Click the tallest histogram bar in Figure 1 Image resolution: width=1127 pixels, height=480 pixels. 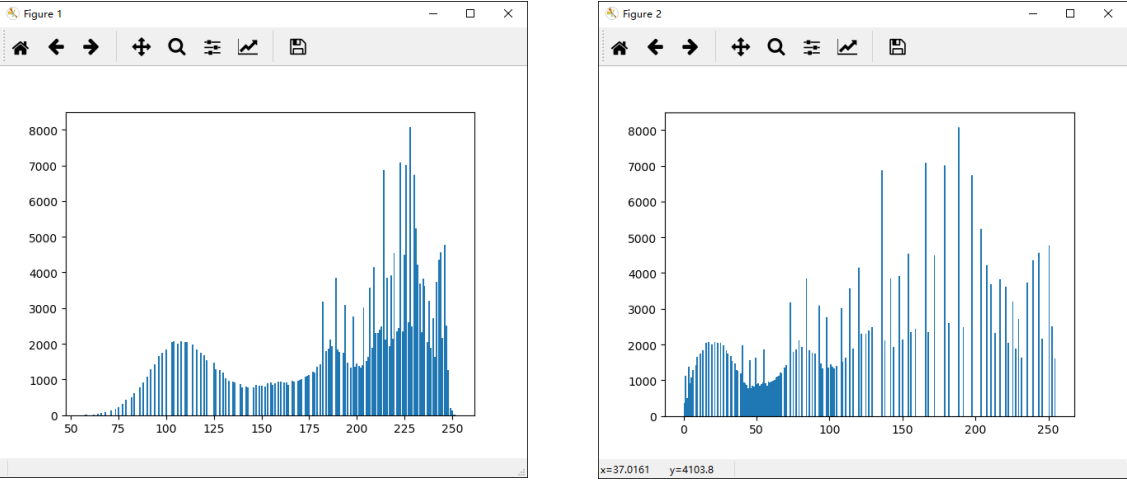410,272
